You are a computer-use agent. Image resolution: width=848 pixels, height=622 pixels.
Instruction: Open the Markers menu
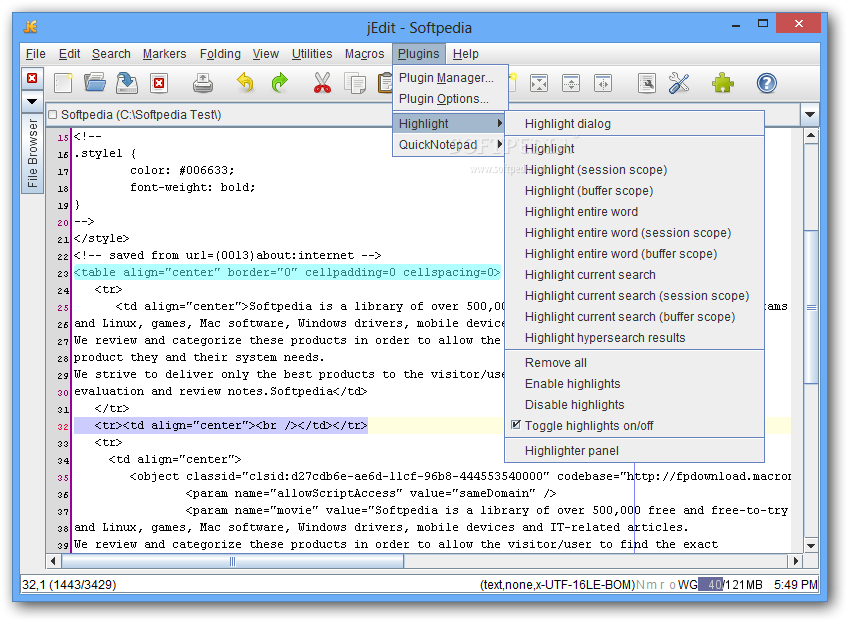(164, 54)
